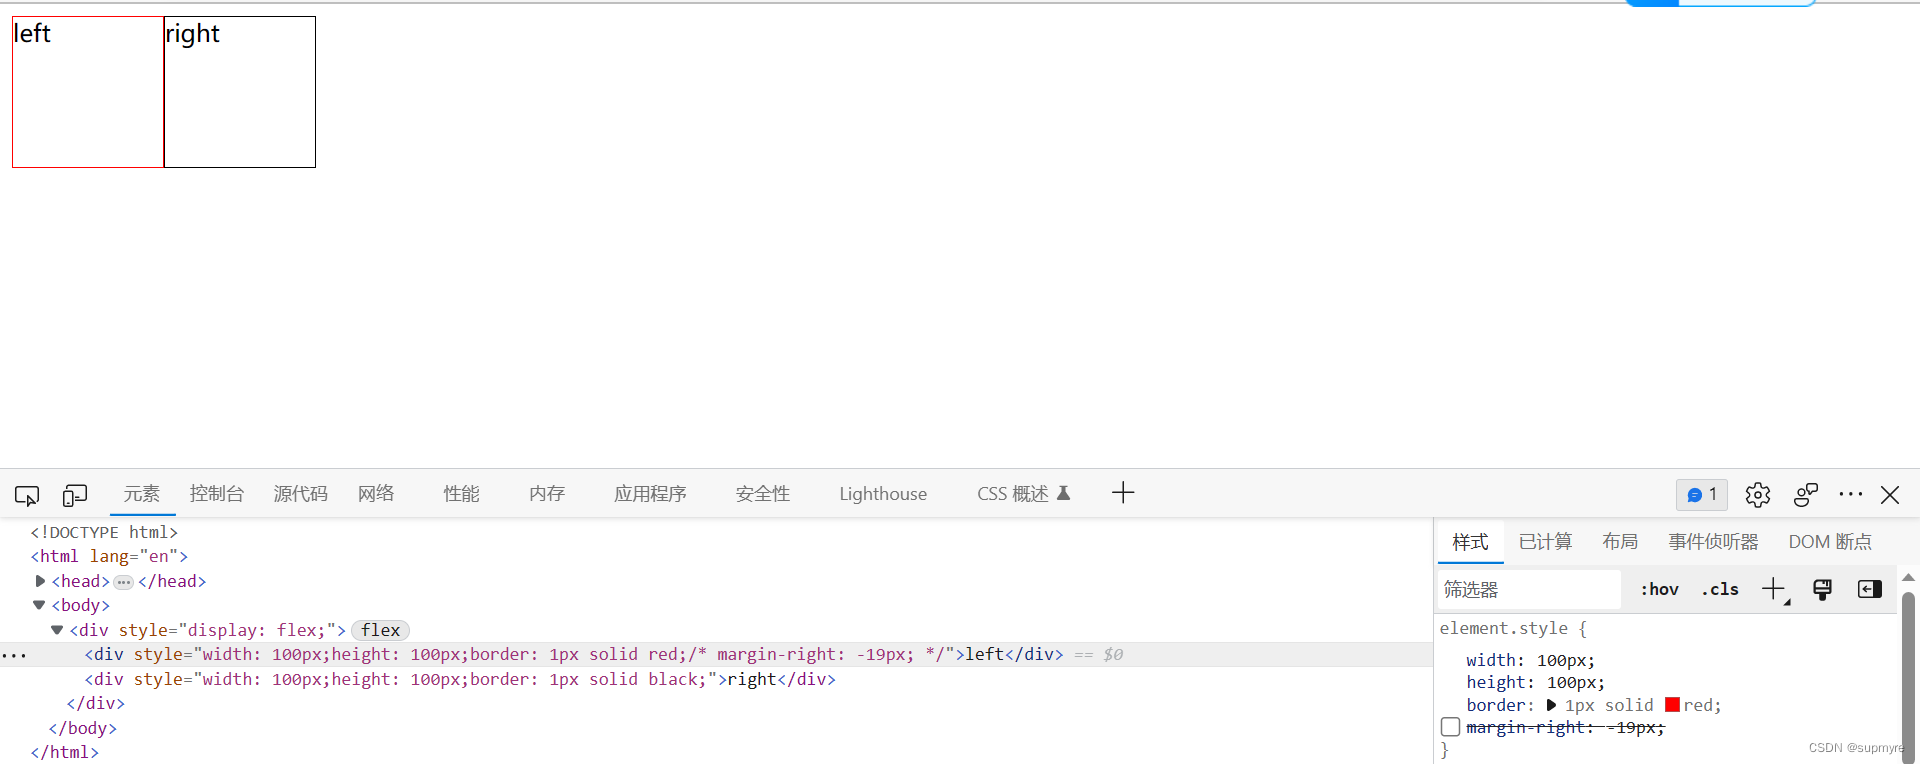Switch to the 元素 tab
This screenshot has height=764, width=1920.
click(142, 493)
